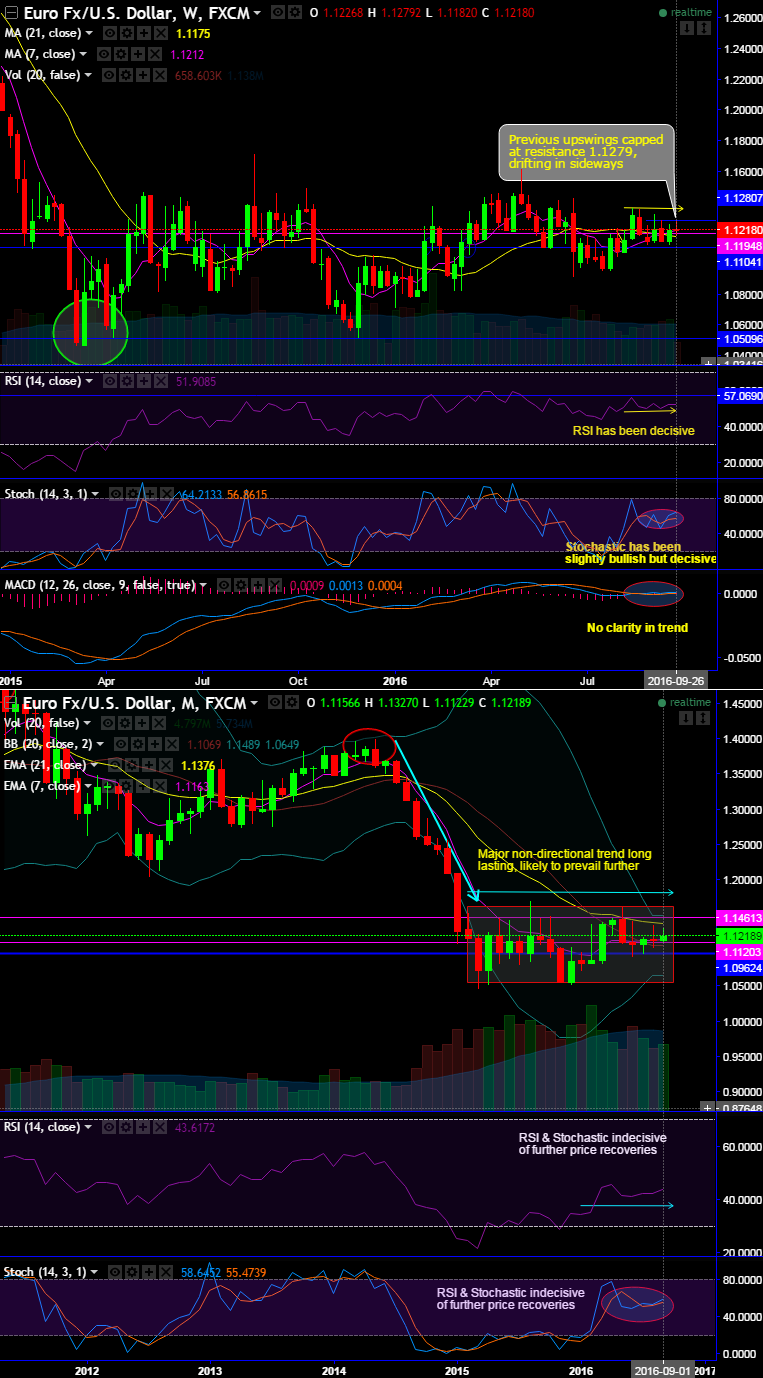Toggle MACD indicator visibility
The image size is (763, 1378).
tap(225, 585)
